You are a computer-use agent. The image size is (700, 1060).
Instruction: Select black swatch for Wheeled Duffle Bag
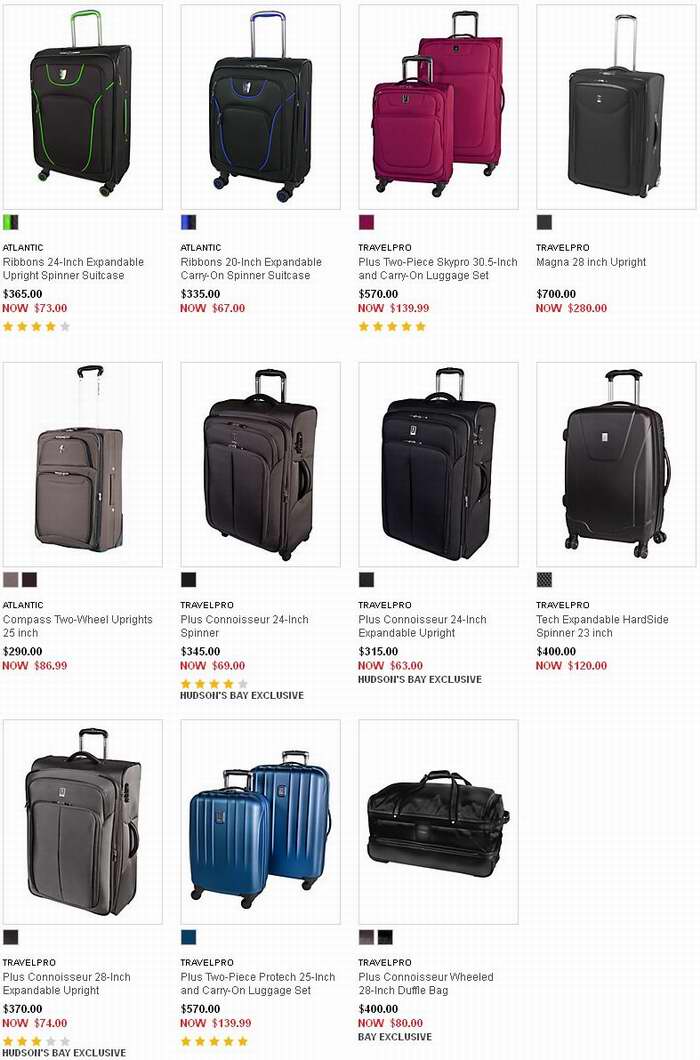point(386,938)
